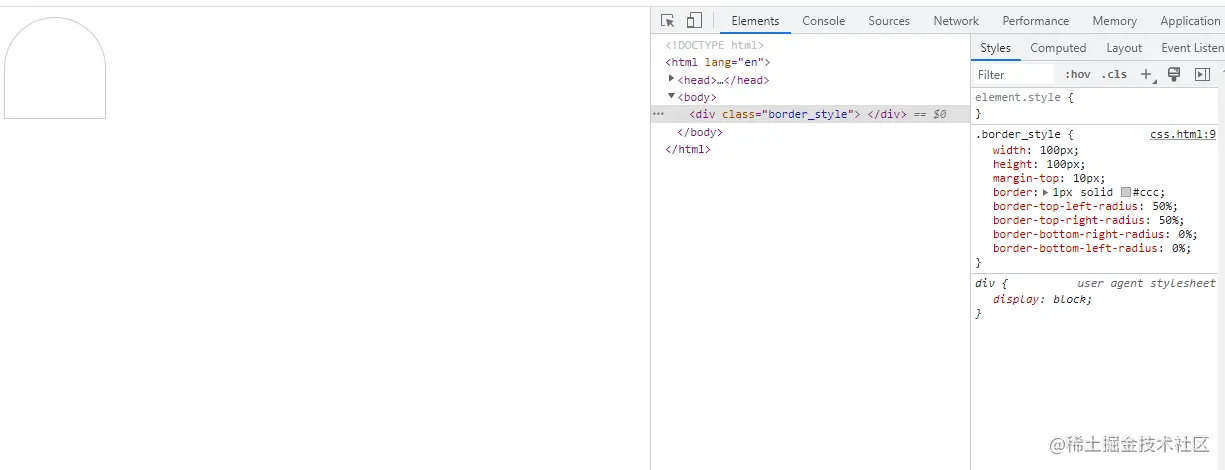Activate the inspect element picker icon
Image resolution: width=1225 pixels, height=470 pixels.
pos(668,20)
